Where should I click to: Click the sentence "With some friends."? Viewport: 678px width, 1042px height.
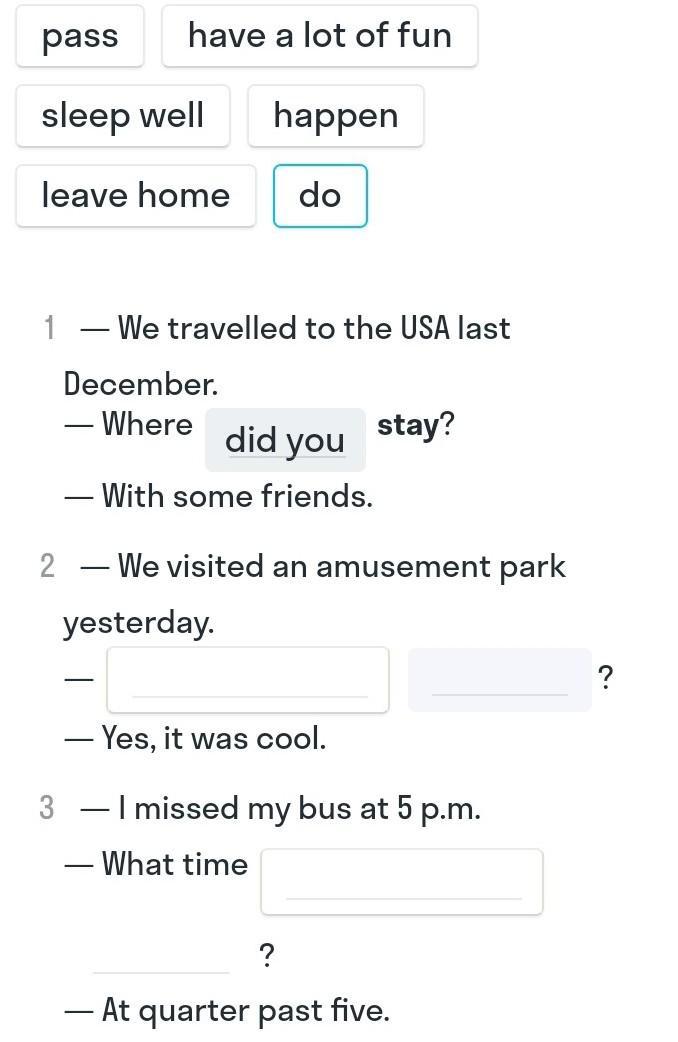(x=237, y=496)
